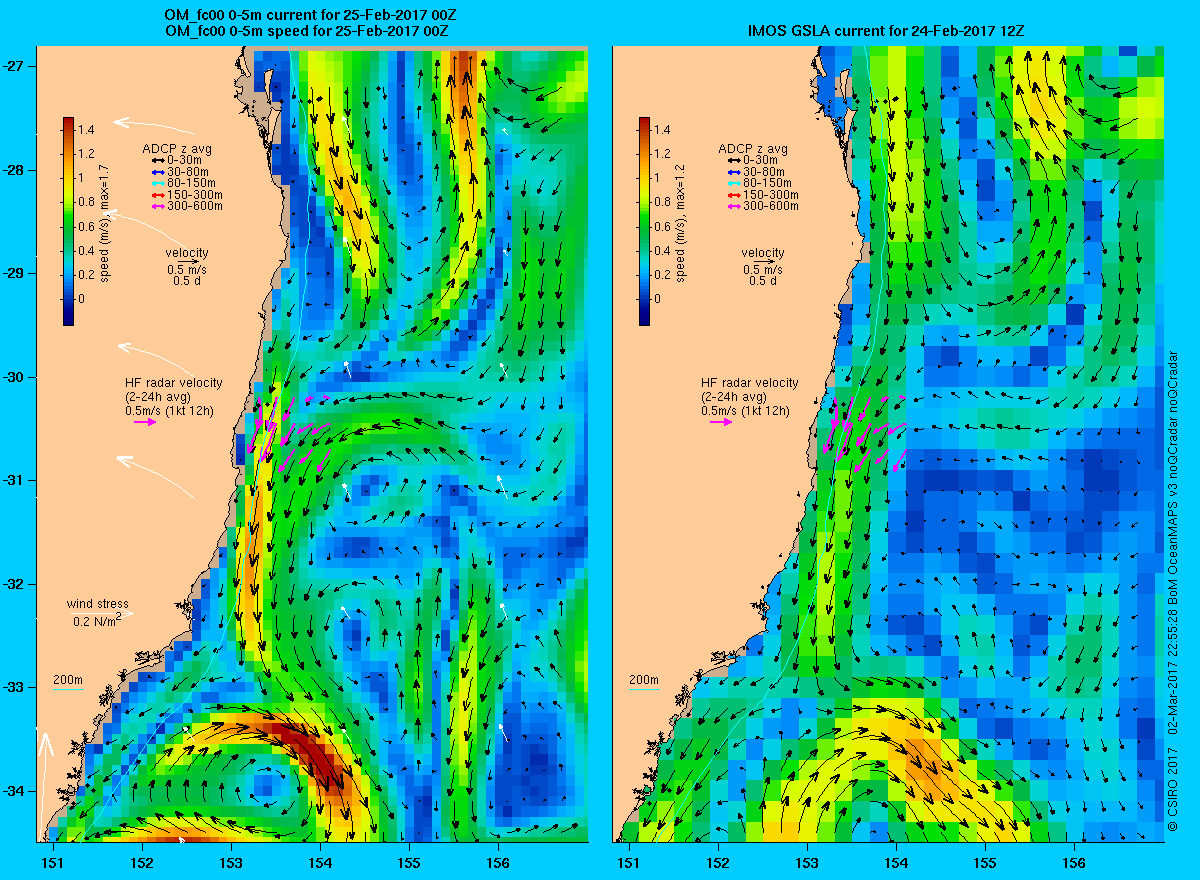
Task: Click the 200m isobath line sample in right map
Action: pyautogui.click(x=643, y=690)
